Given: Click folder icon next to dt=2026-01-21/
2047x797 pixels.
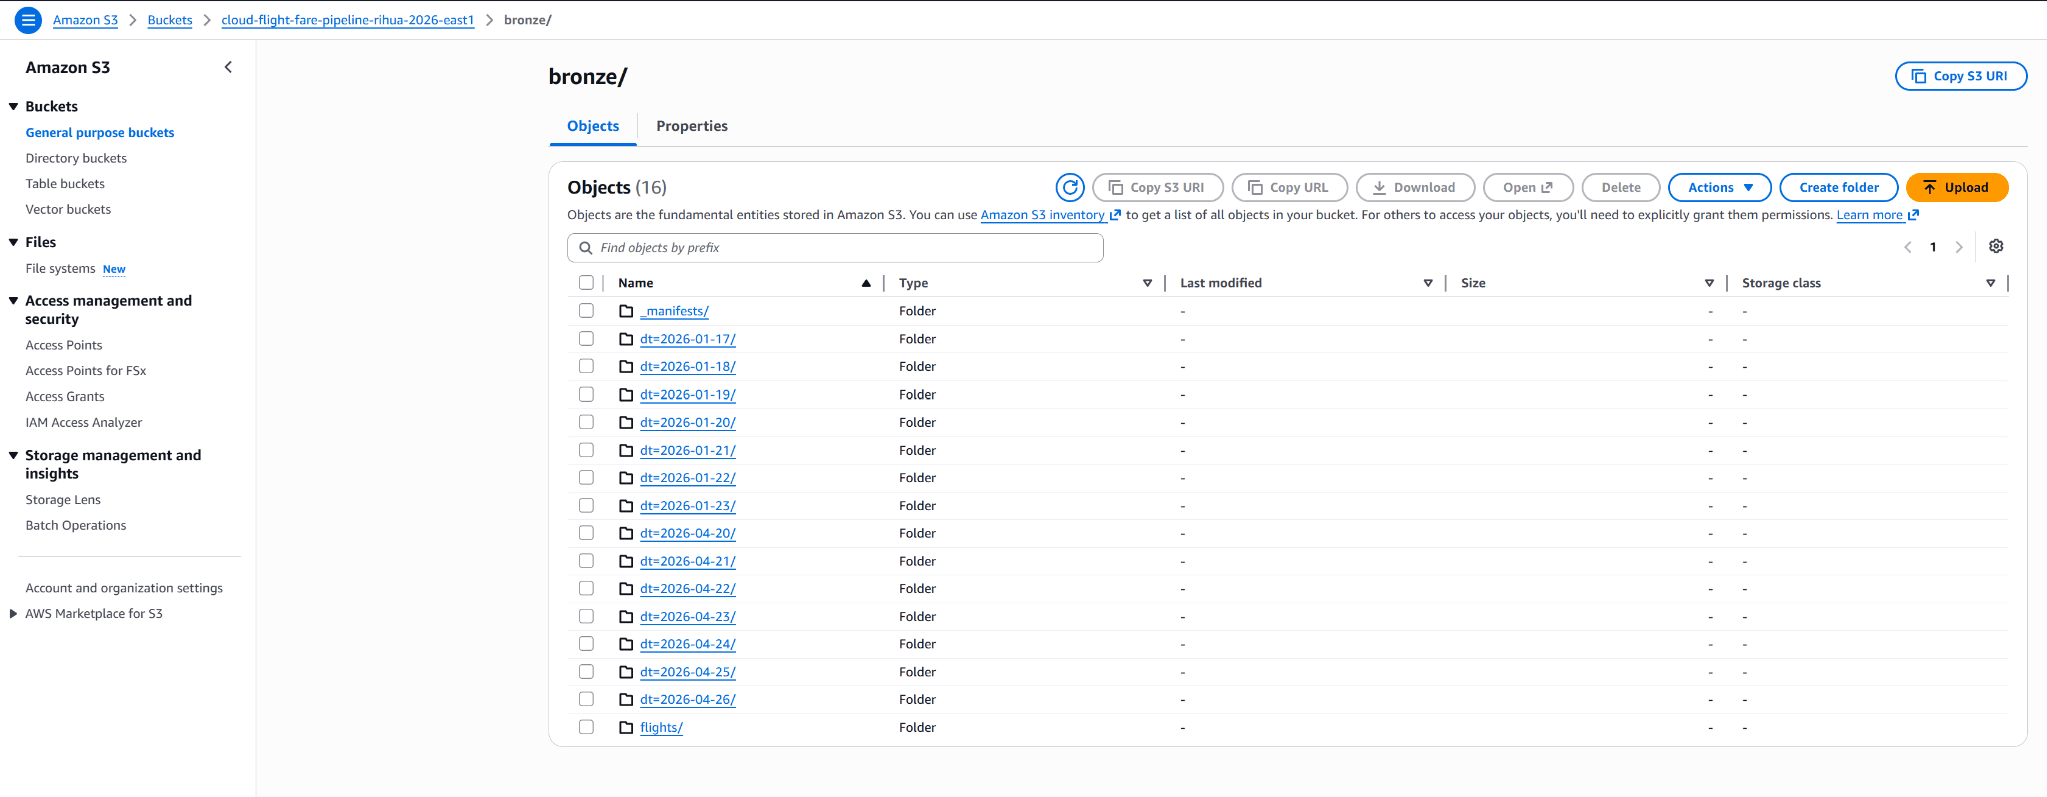Looking at the screenshot, I should (x=626, y=450).
